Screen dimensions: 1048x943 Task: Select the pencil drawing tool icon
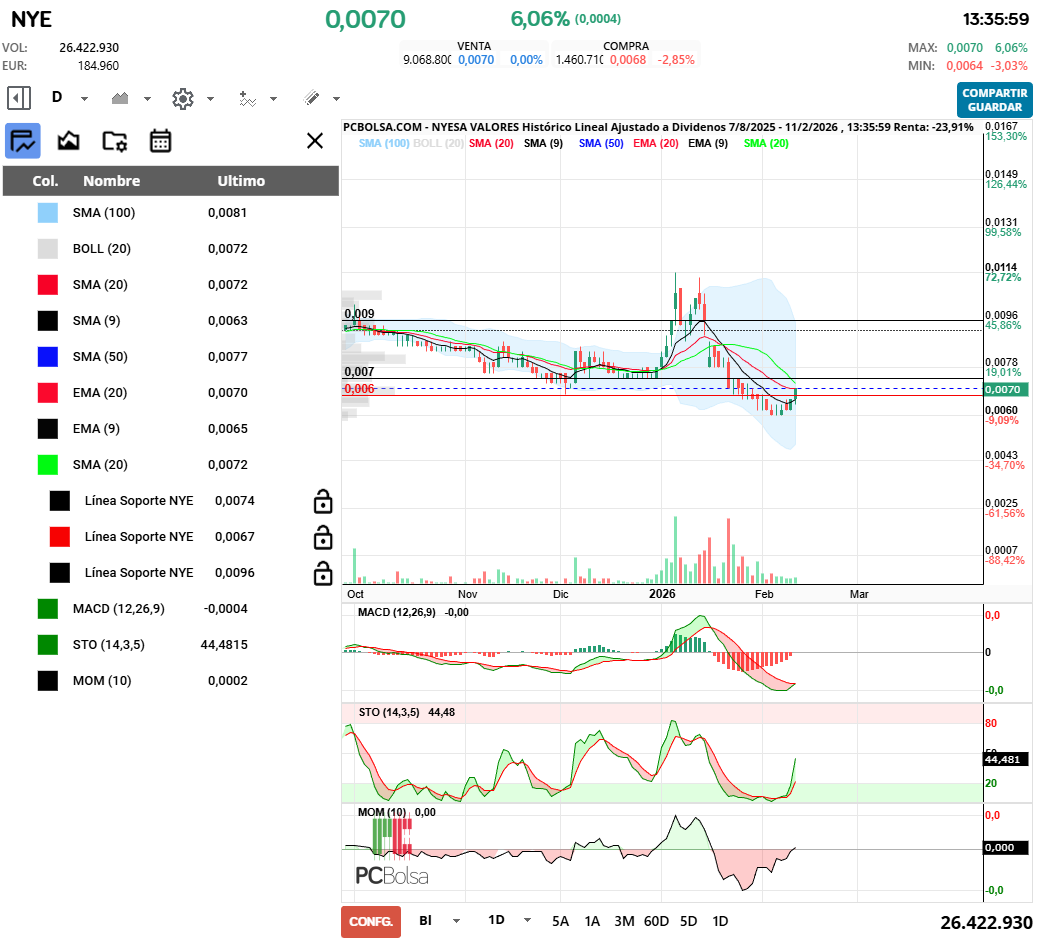[x=311, y=98]
